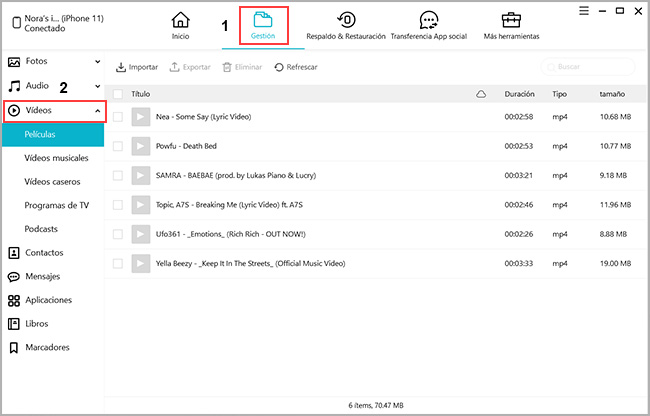Image resolution: width=650 pixels, height=416 pixels.
Task: Click size 19.00 MB in Yella Beezy row
Action: (x=616, y=264)
